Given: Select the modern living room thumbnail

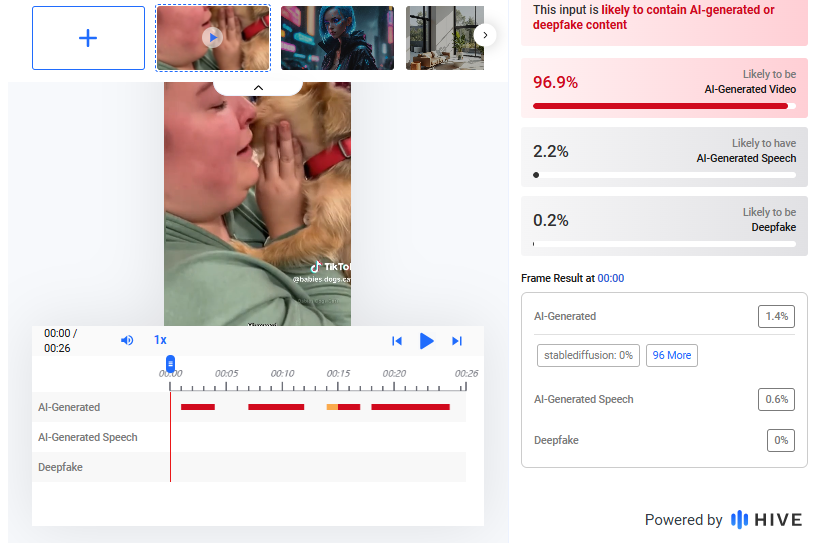Looking at the screenshot, I should click(x=438, y=38).
